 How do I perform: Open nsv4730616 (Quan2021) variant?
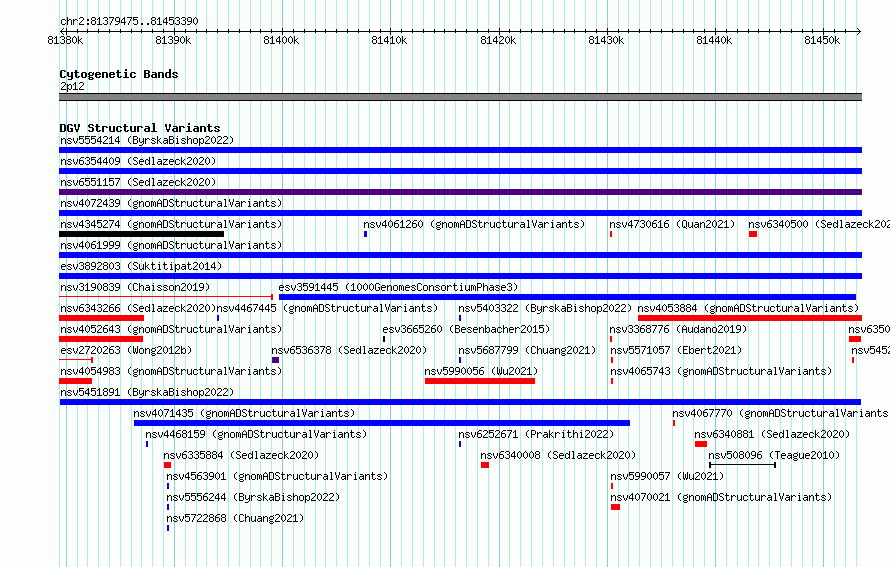[x=672, y=224]
